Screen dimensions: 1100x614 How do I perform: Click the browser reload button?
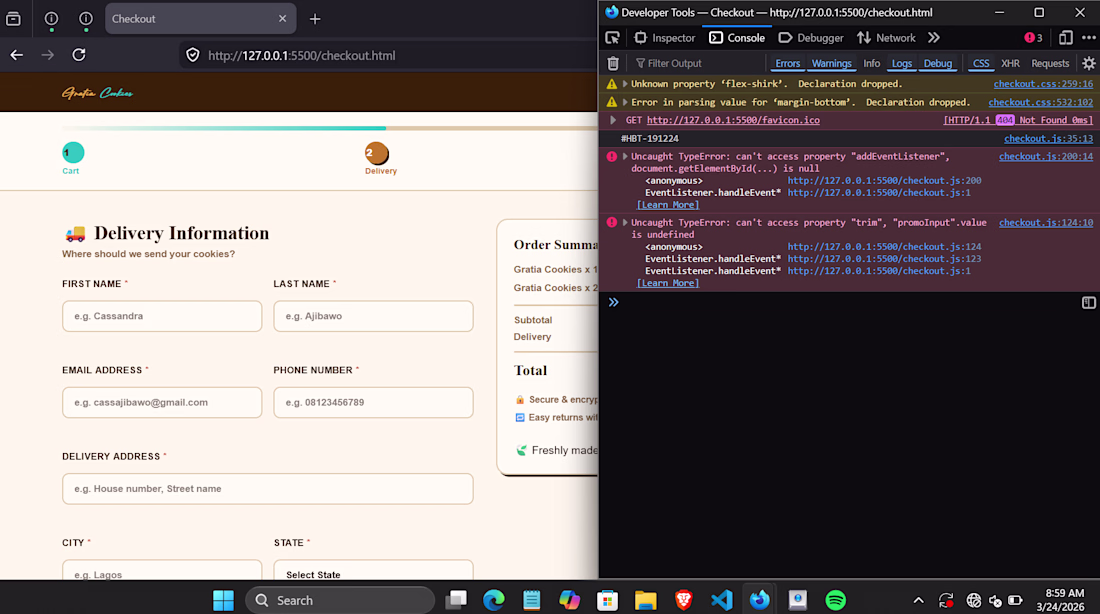pyautogui.click(x=79, y=55)
